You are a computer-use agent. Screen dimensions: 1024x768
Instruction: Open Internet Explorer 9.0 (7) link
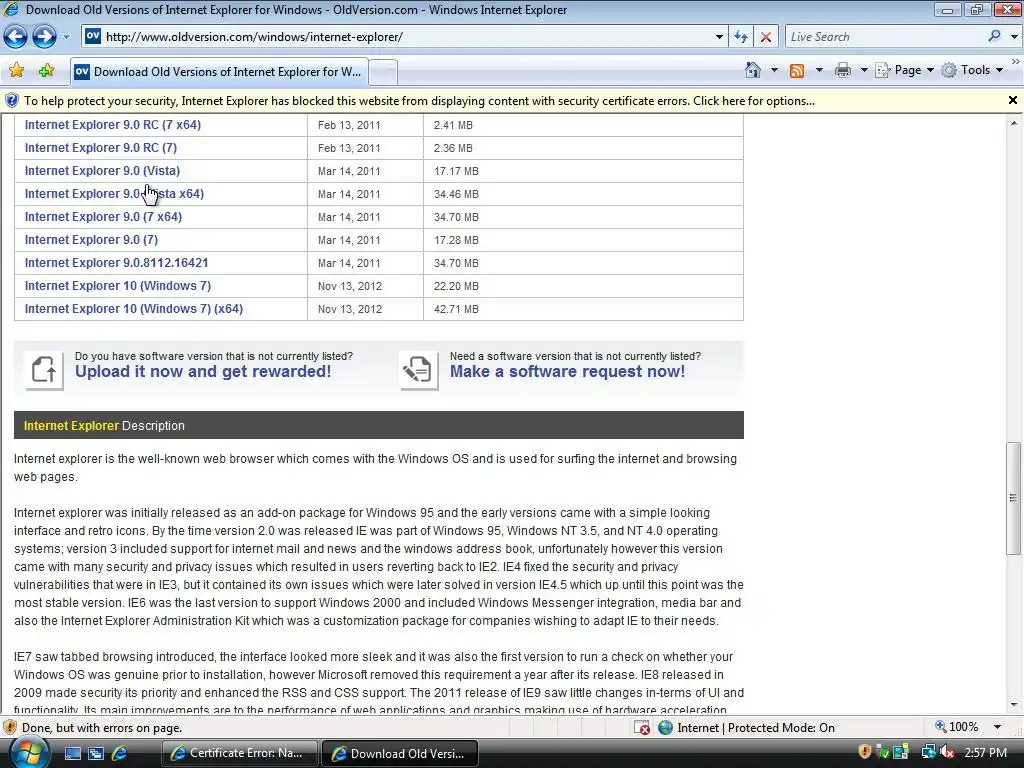pyautogui.click(x=91, y=240)
